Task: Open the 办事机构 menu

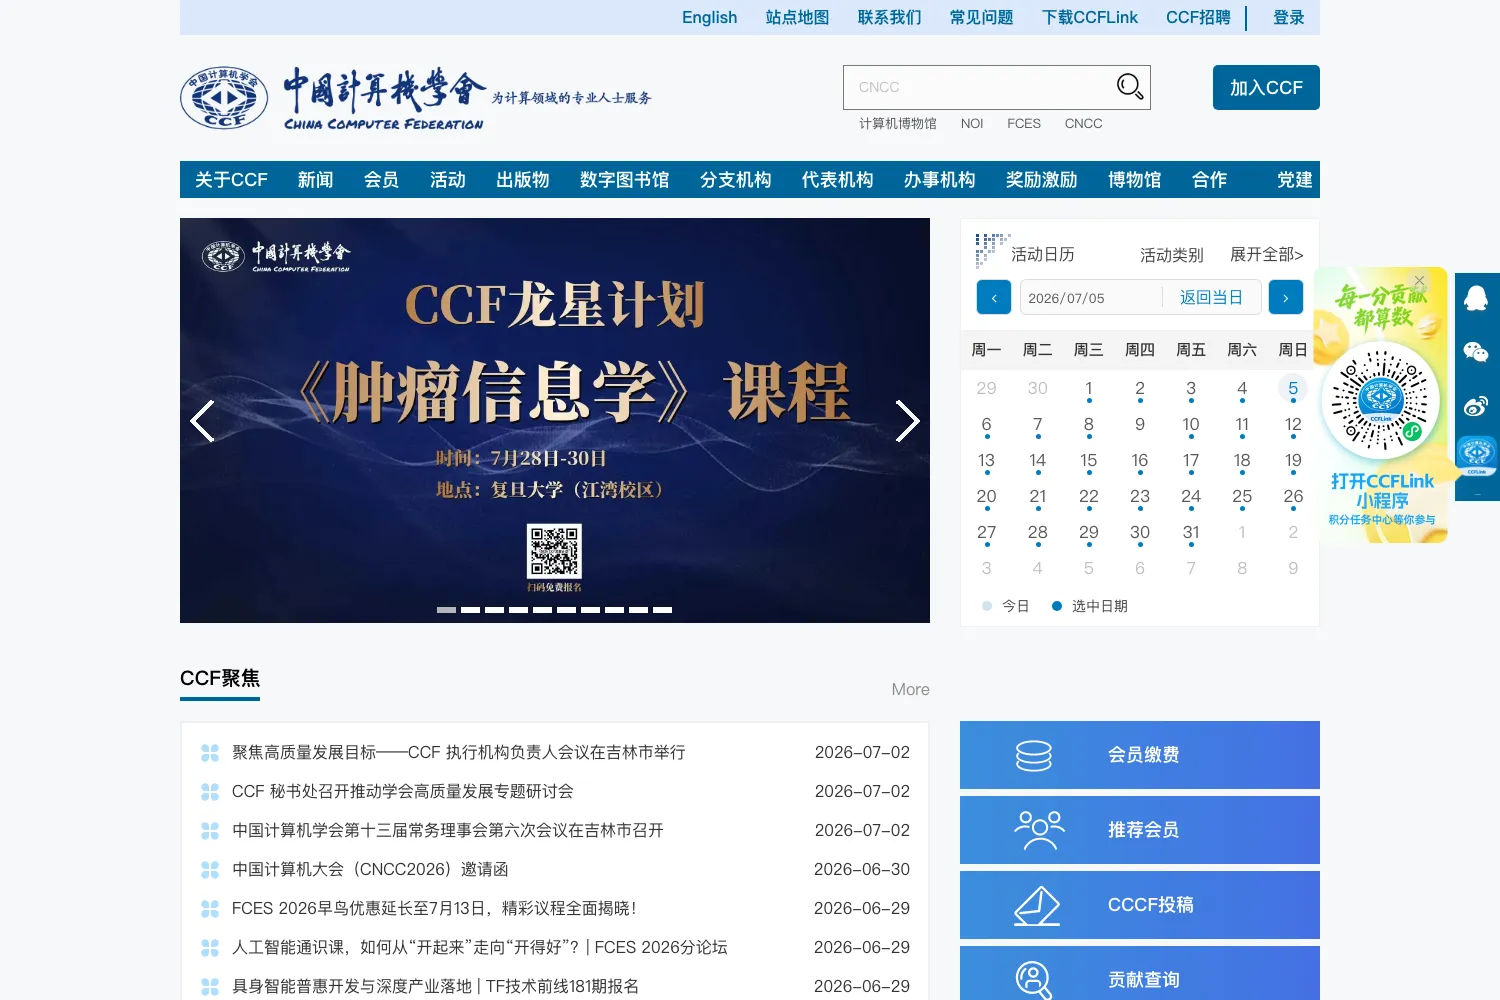Action: [x=940, y=180]
